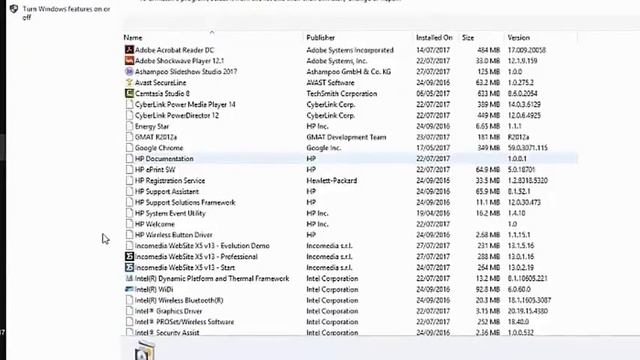Screen dimensions: 640x360
Task: Select Intel(R) Wireless Bluetooth(R) entry
Action: [179, 300]
